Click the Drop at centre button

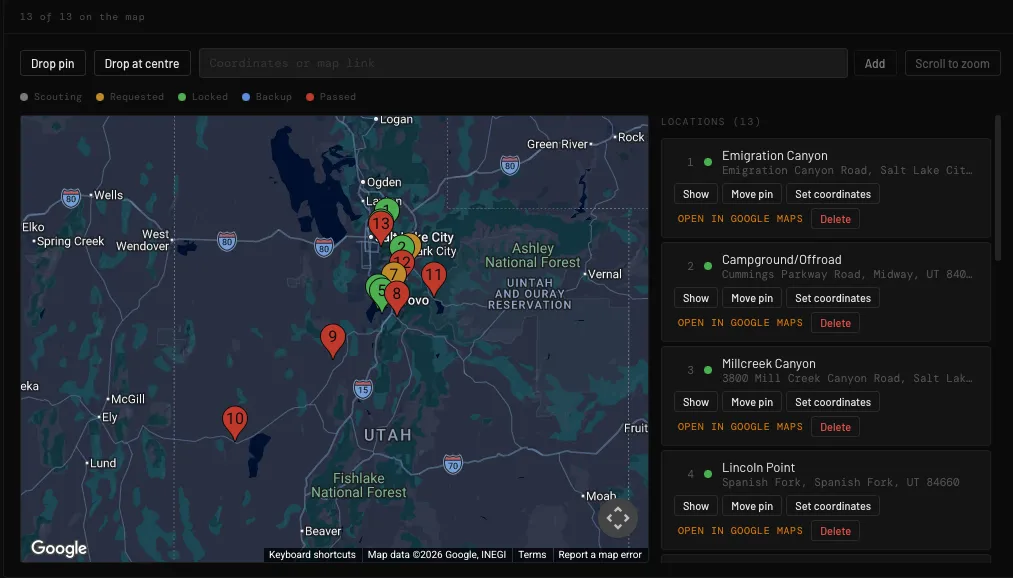(x=142, y=63)
